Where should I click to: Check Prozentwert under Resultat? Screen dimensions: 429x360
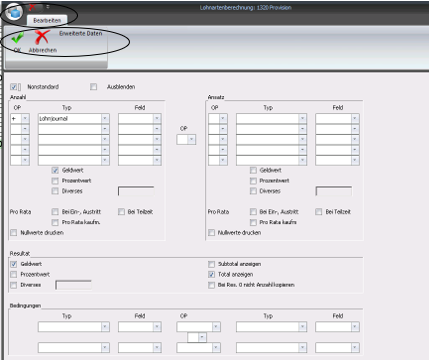[x=14, y=274]
